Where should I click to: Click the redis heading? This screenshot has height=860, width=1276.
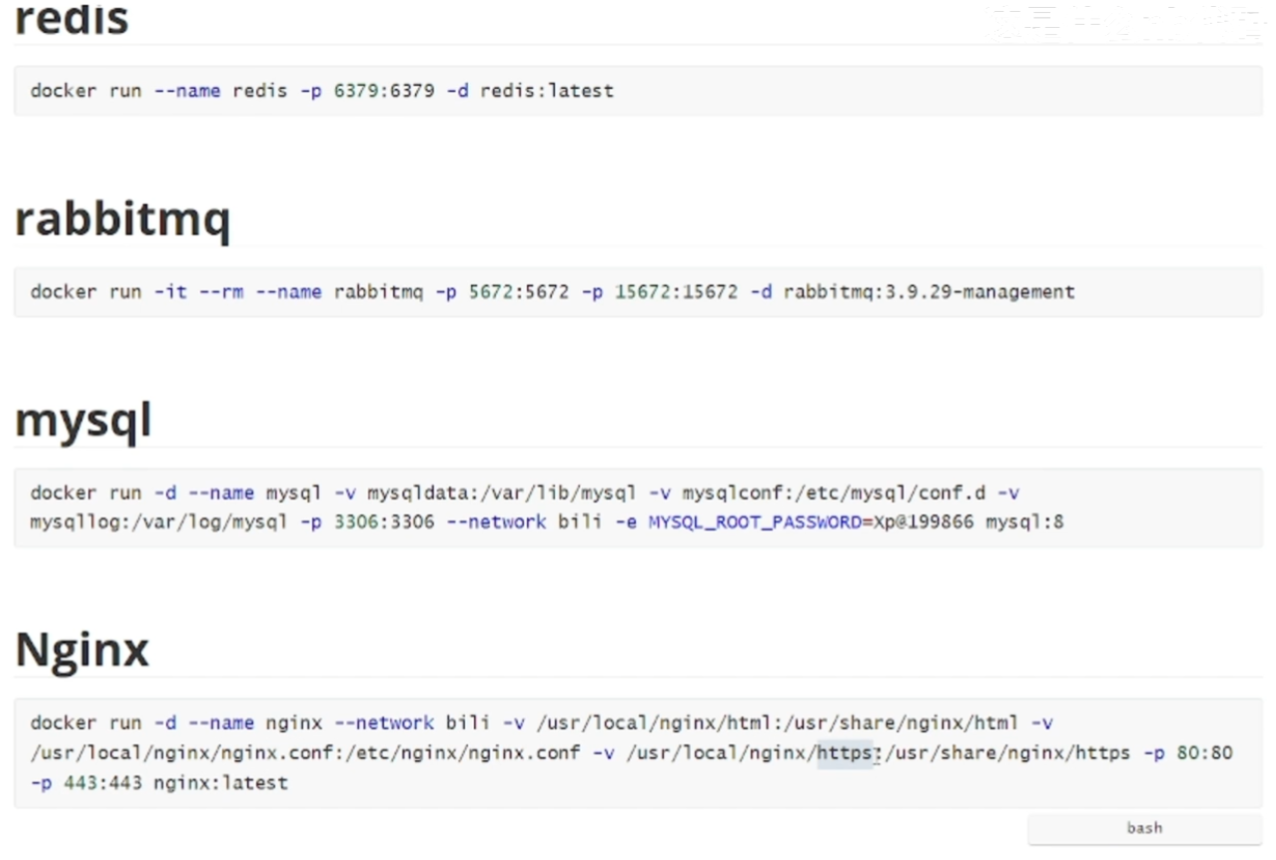pos(72,18)
